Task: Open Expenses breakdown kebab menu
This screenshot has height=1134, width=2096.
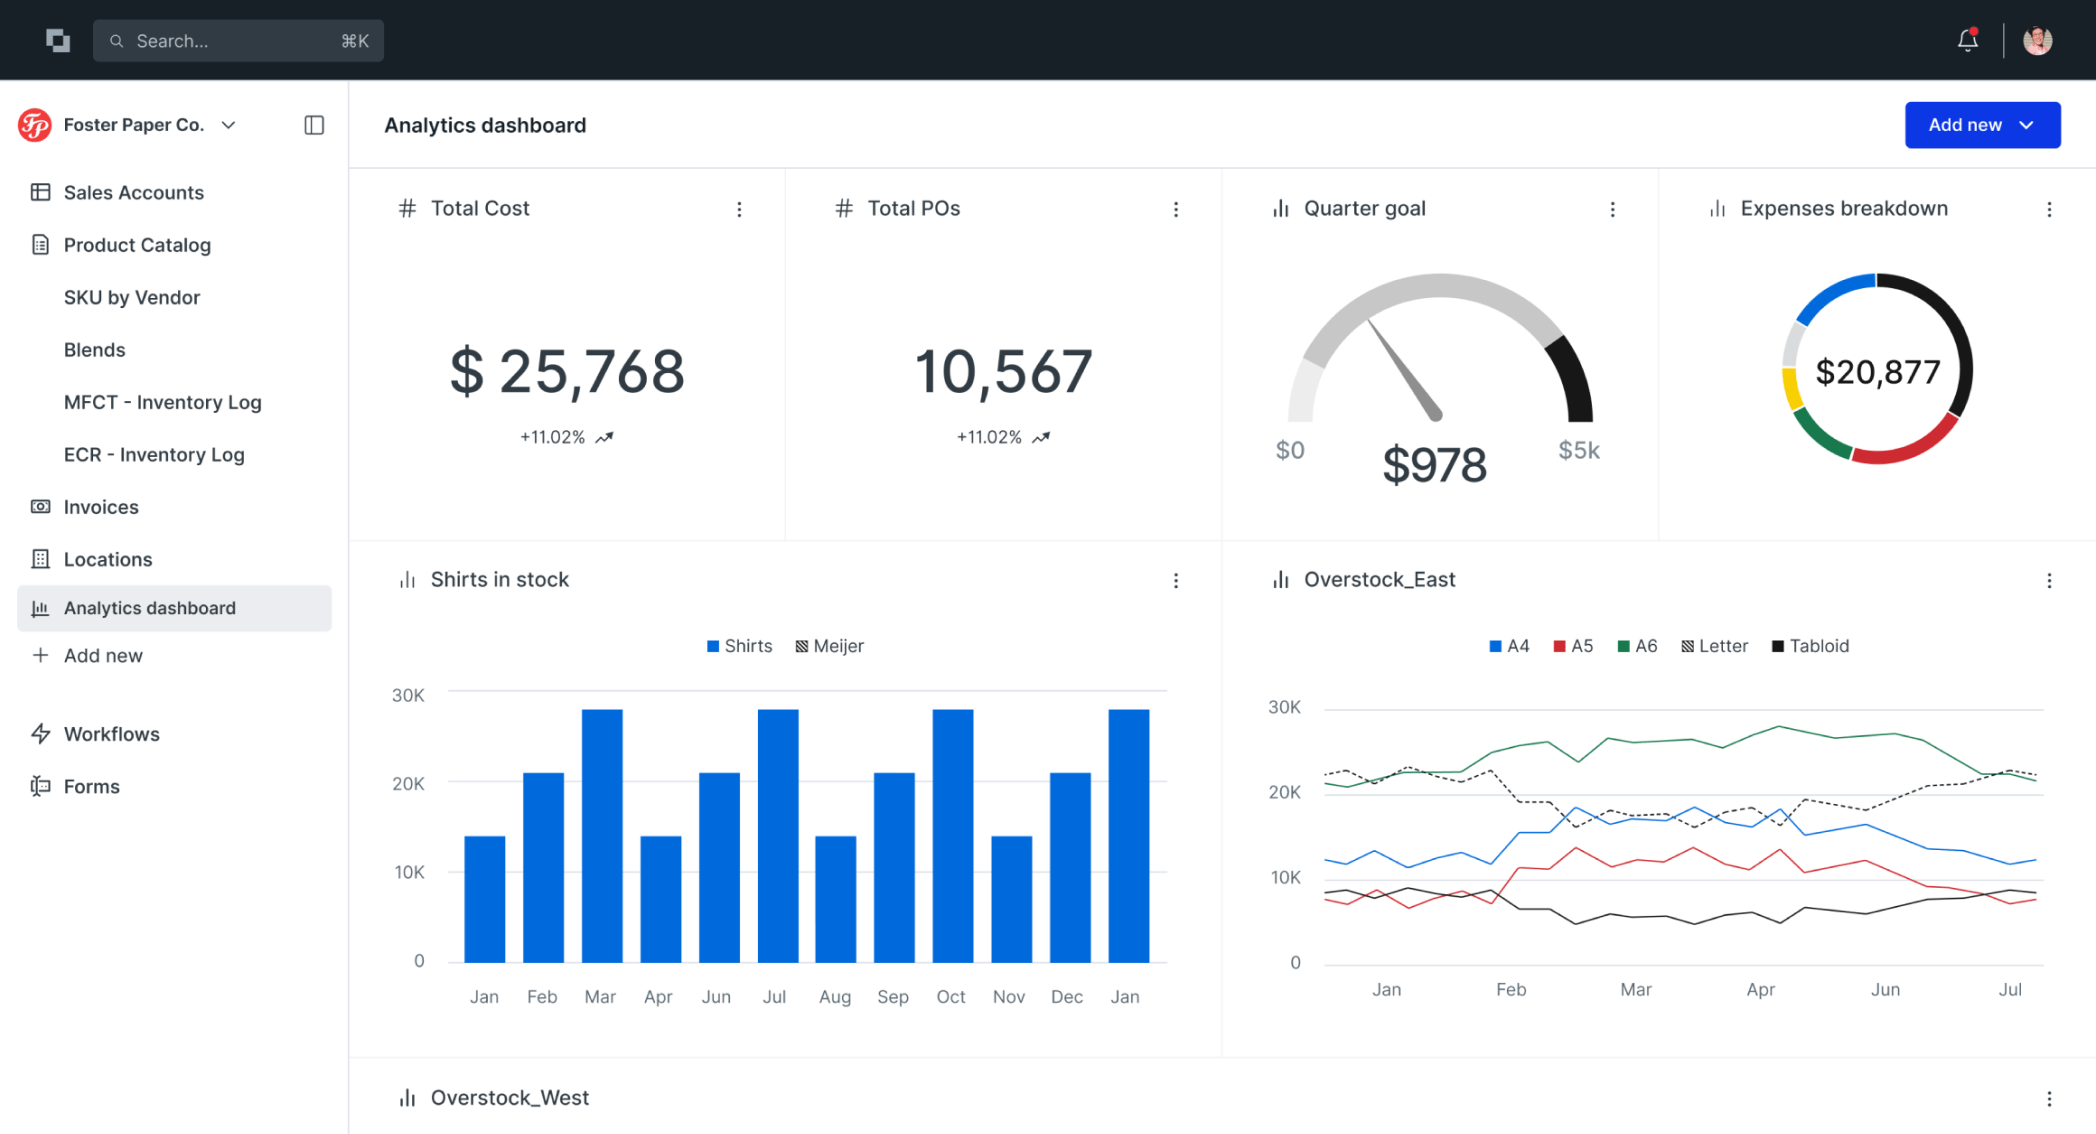Action: pyautogui.click(x=2049, y=209)
